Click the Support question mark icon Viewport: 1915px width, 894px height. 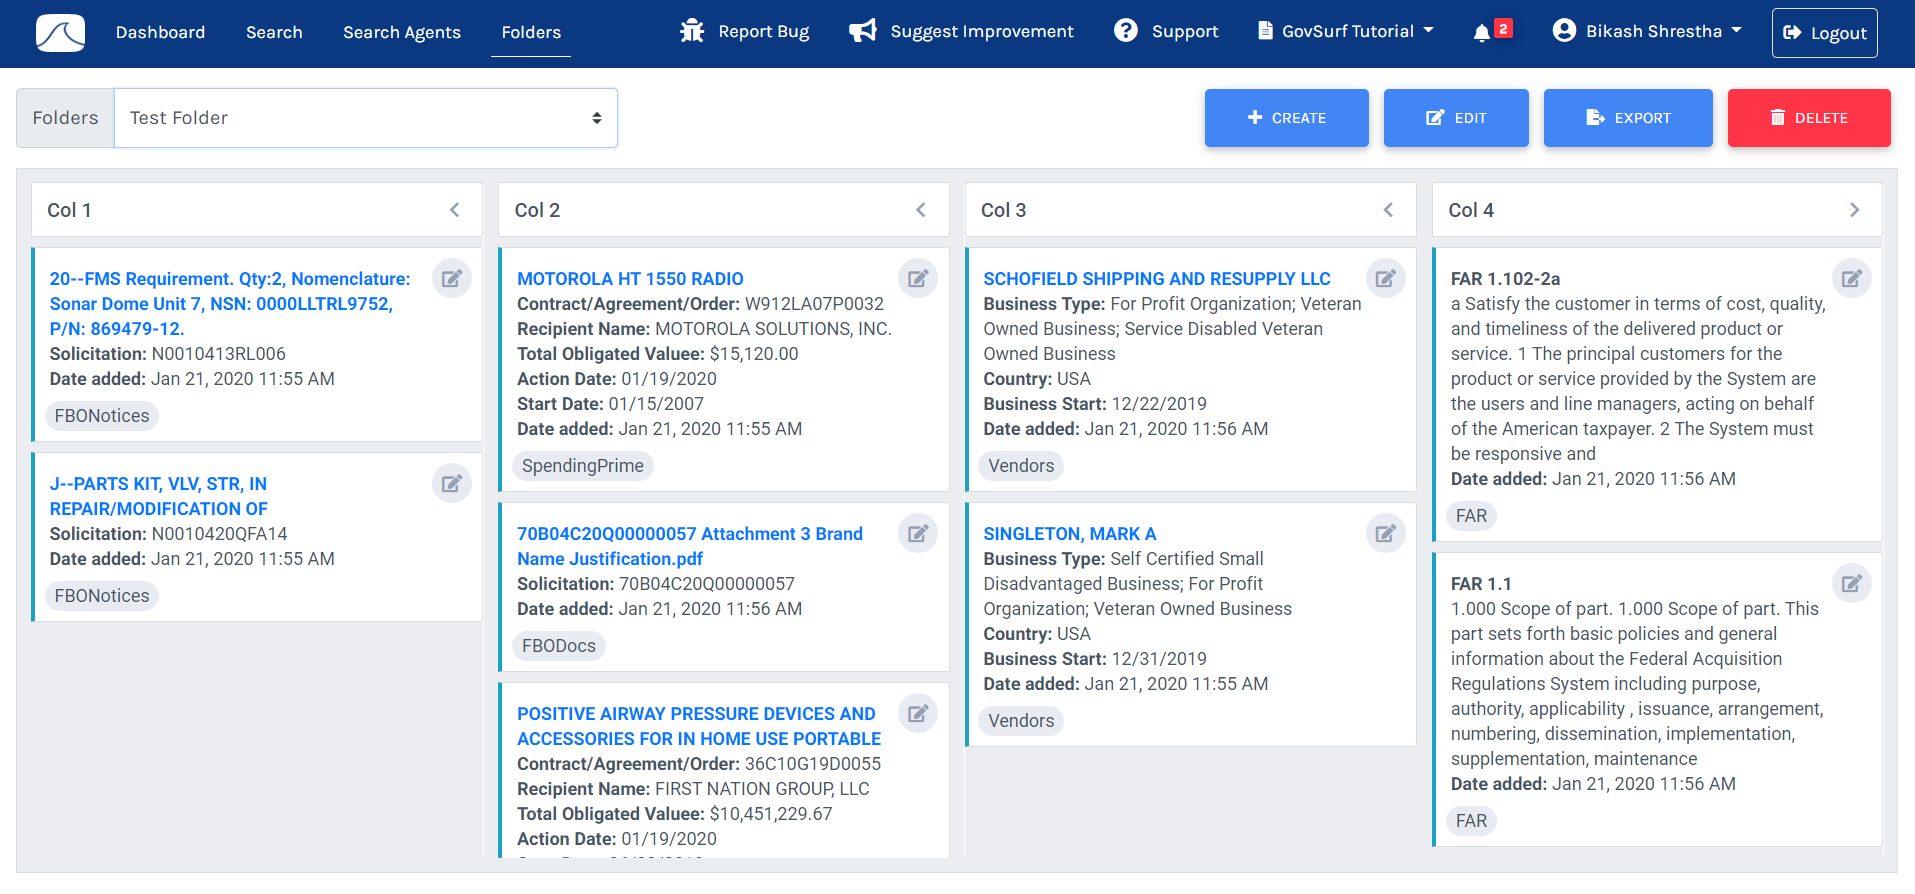click(x=1126, y=31)
